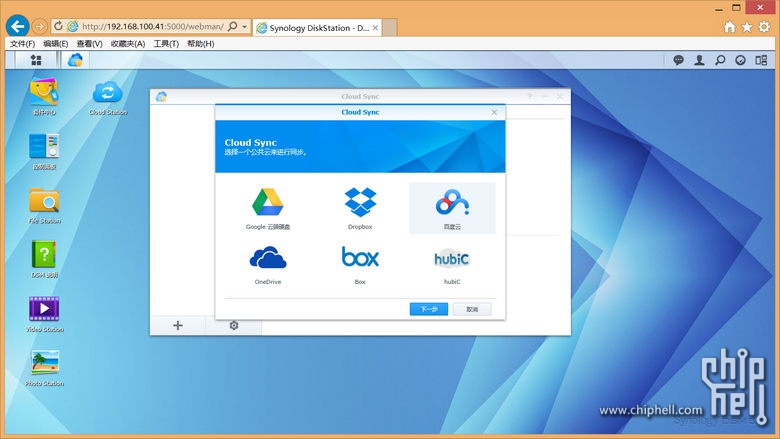The image size is (780, 439).
Task: Open a new browser tab
Action: (390, 28)
